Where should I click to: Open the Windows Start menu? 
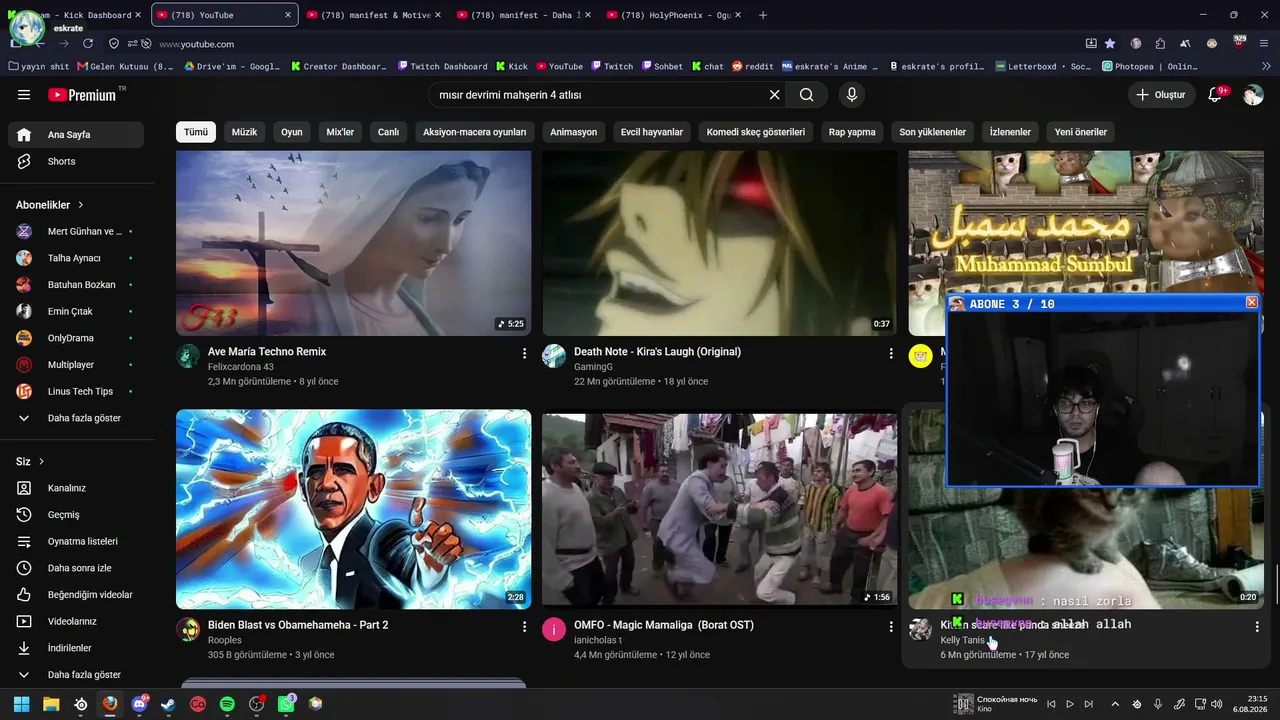pos(21,704)
